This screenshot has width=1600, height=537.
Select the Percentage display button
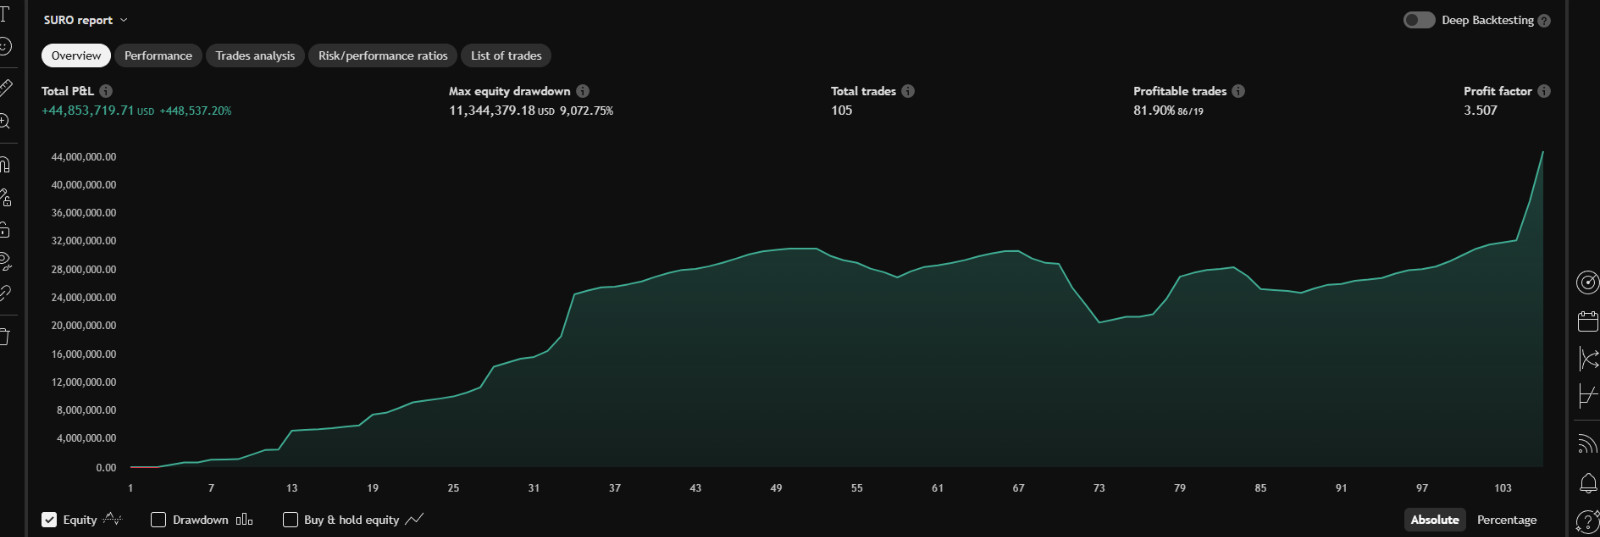point(1506,520)
